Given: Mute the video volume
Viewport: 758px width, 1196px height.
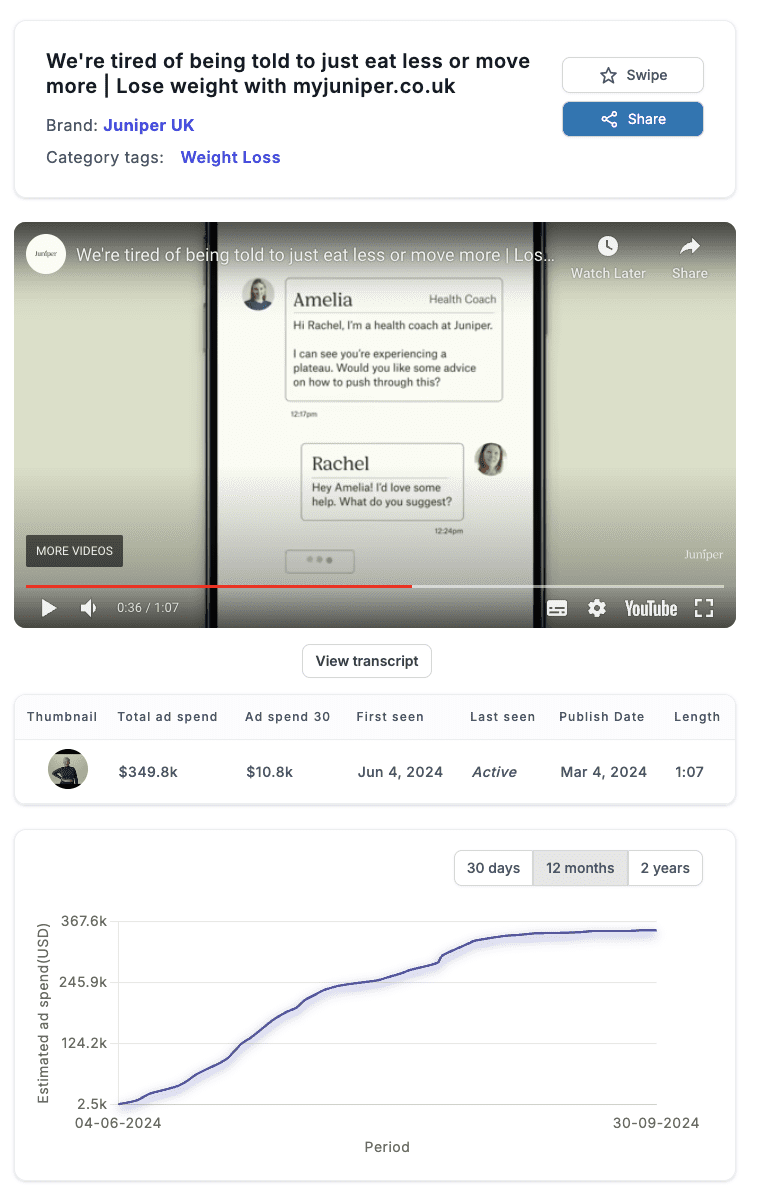Looking at the screenshot, I should tap(88, 608).
